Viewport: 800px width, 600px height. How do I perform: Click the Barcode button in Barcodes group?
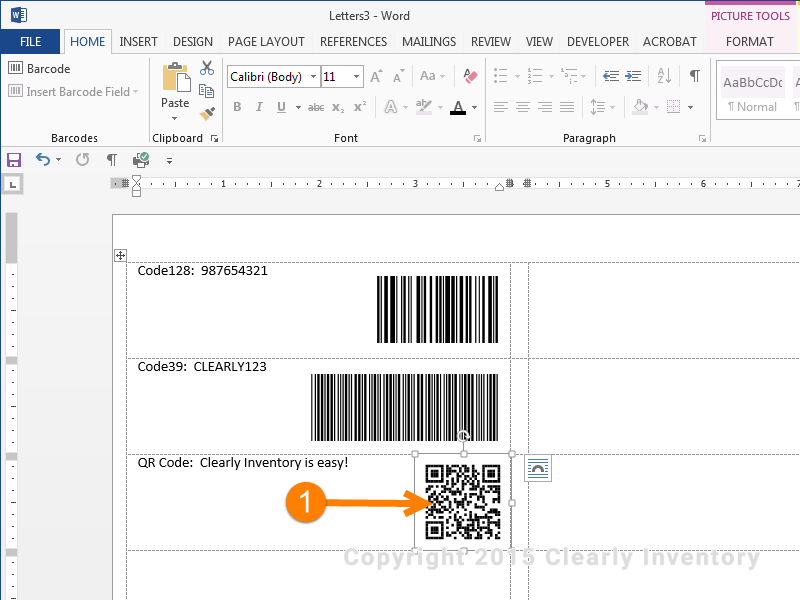(x=39, y=68)
